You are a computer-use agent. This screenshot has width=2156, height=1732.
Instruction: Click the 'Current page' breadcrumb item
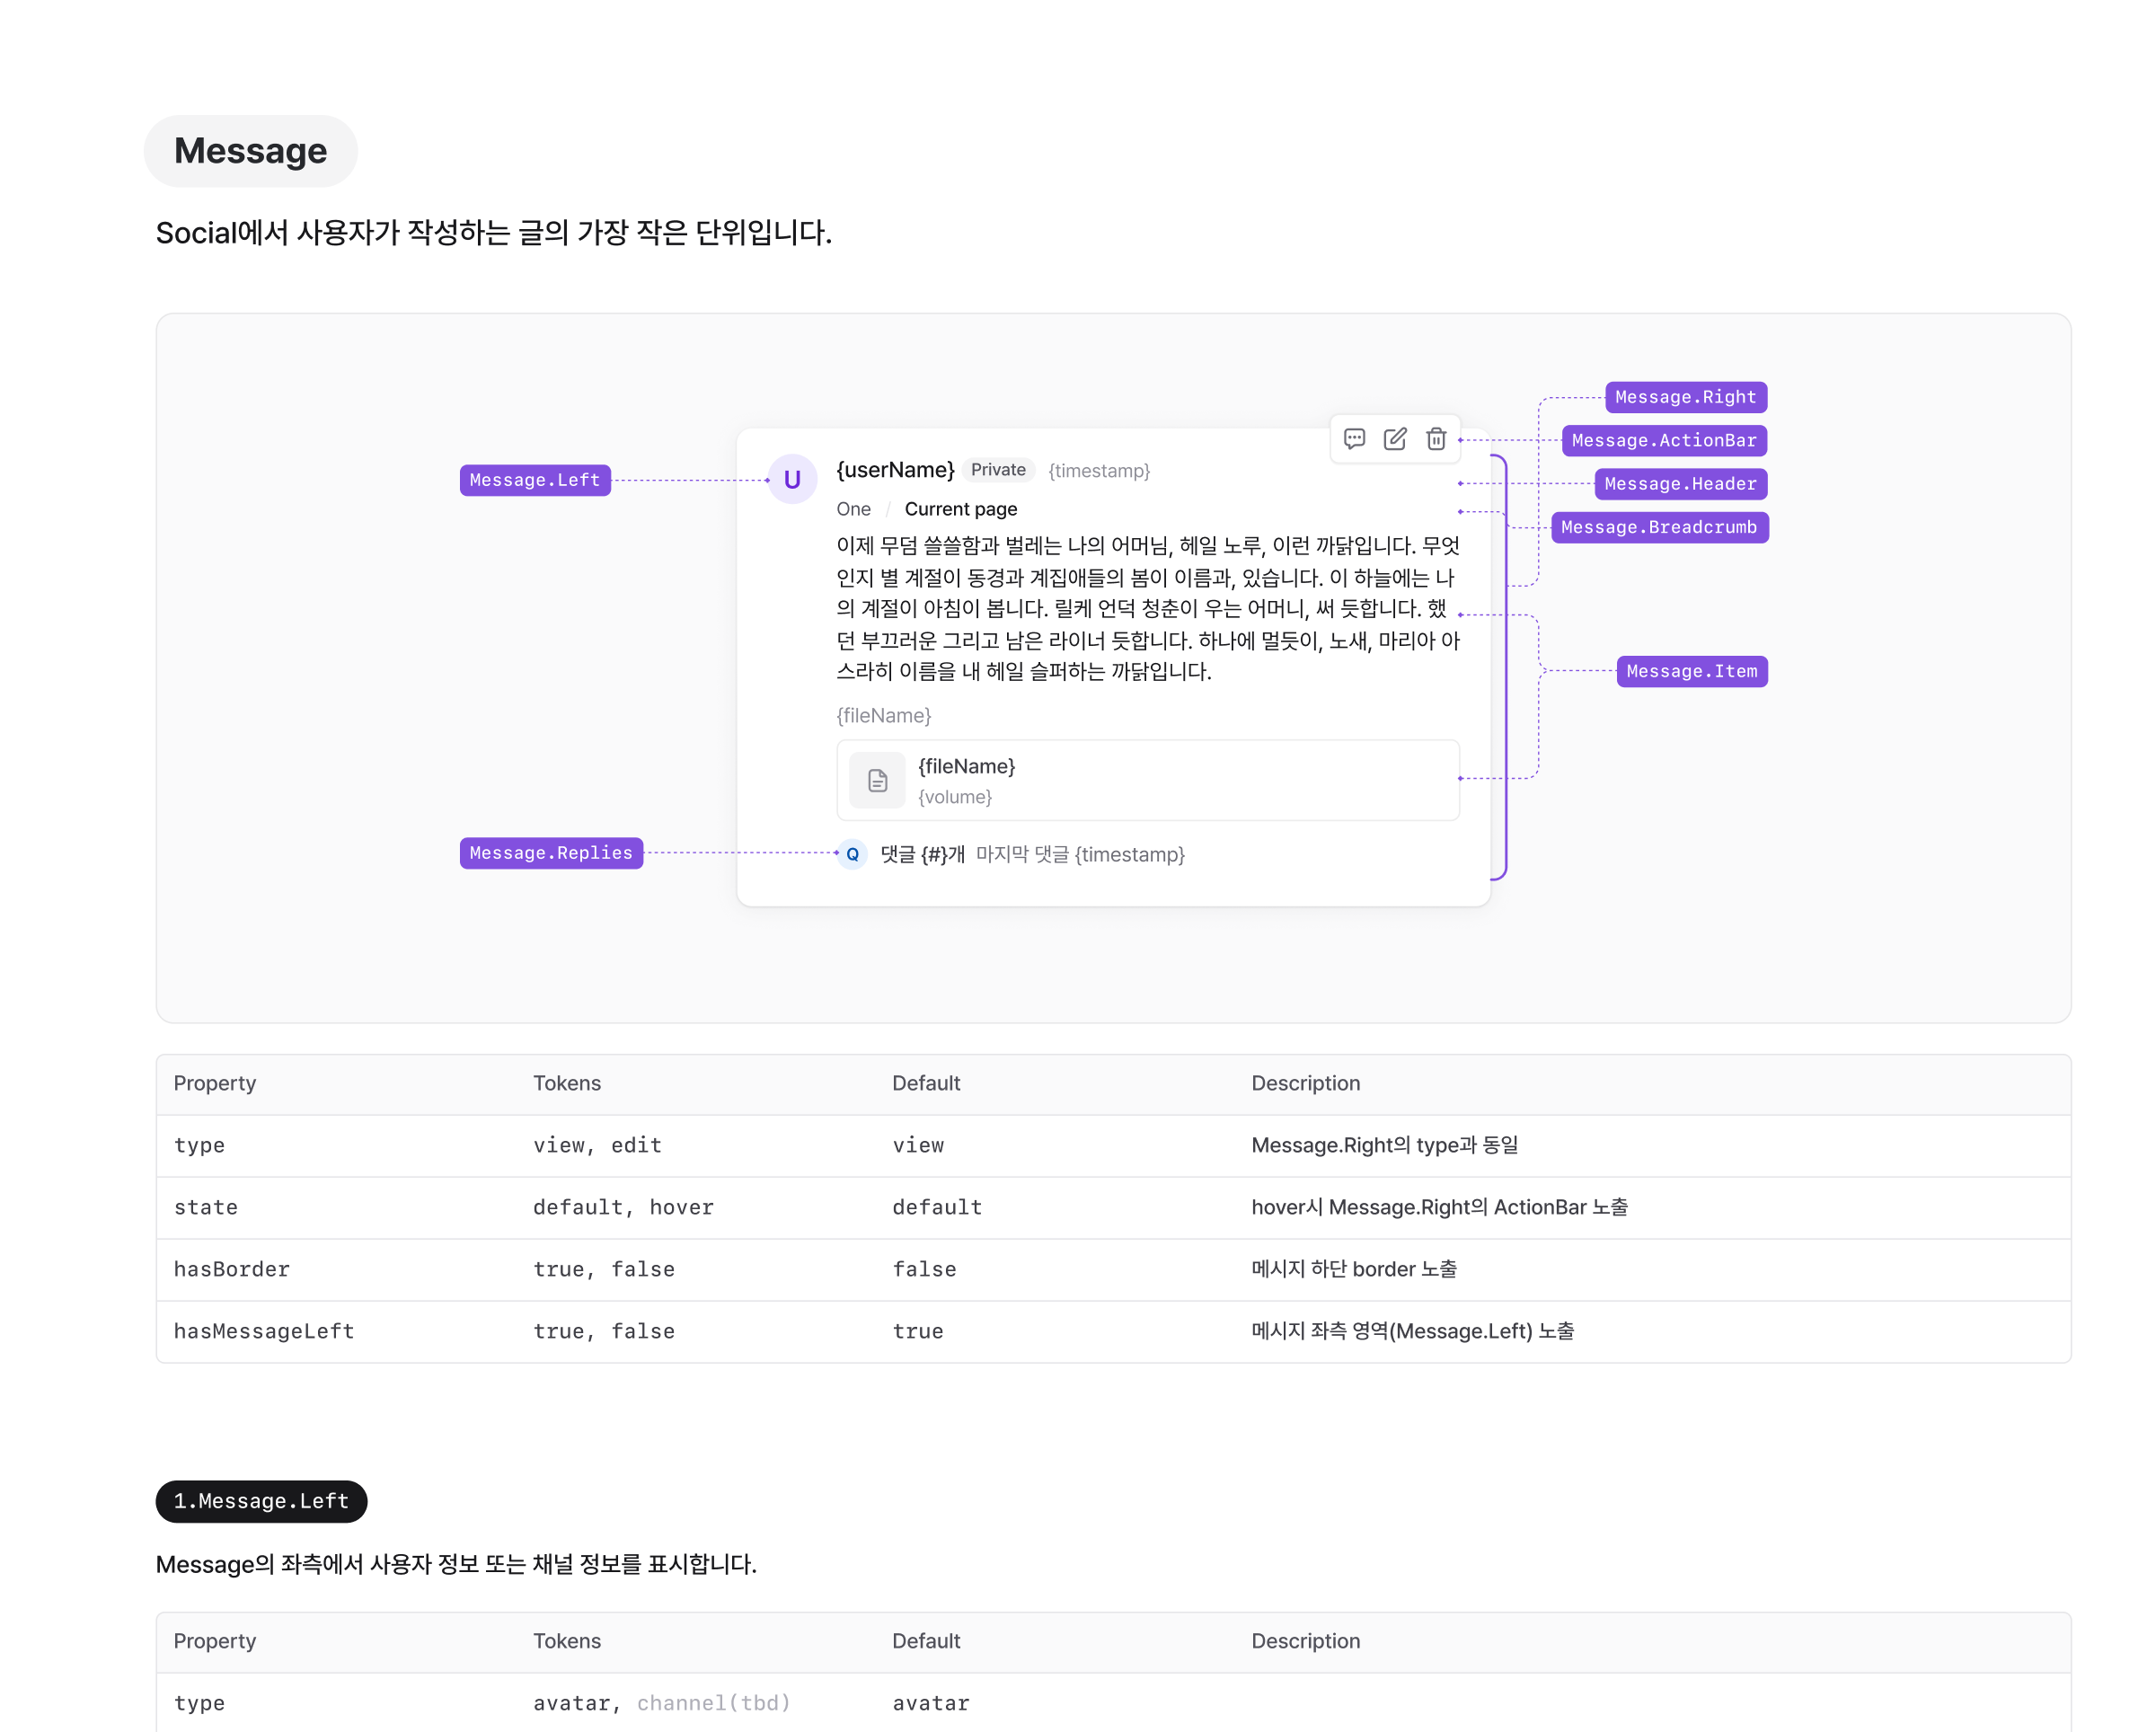pos(960,509)
